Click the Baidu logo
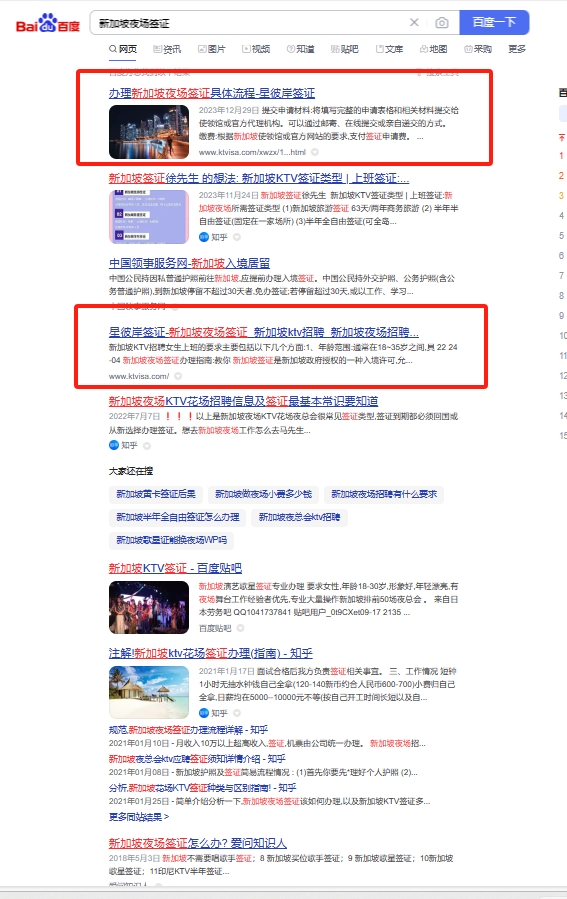The width and height of the screenshot is (567, 899). click(48, 24)
